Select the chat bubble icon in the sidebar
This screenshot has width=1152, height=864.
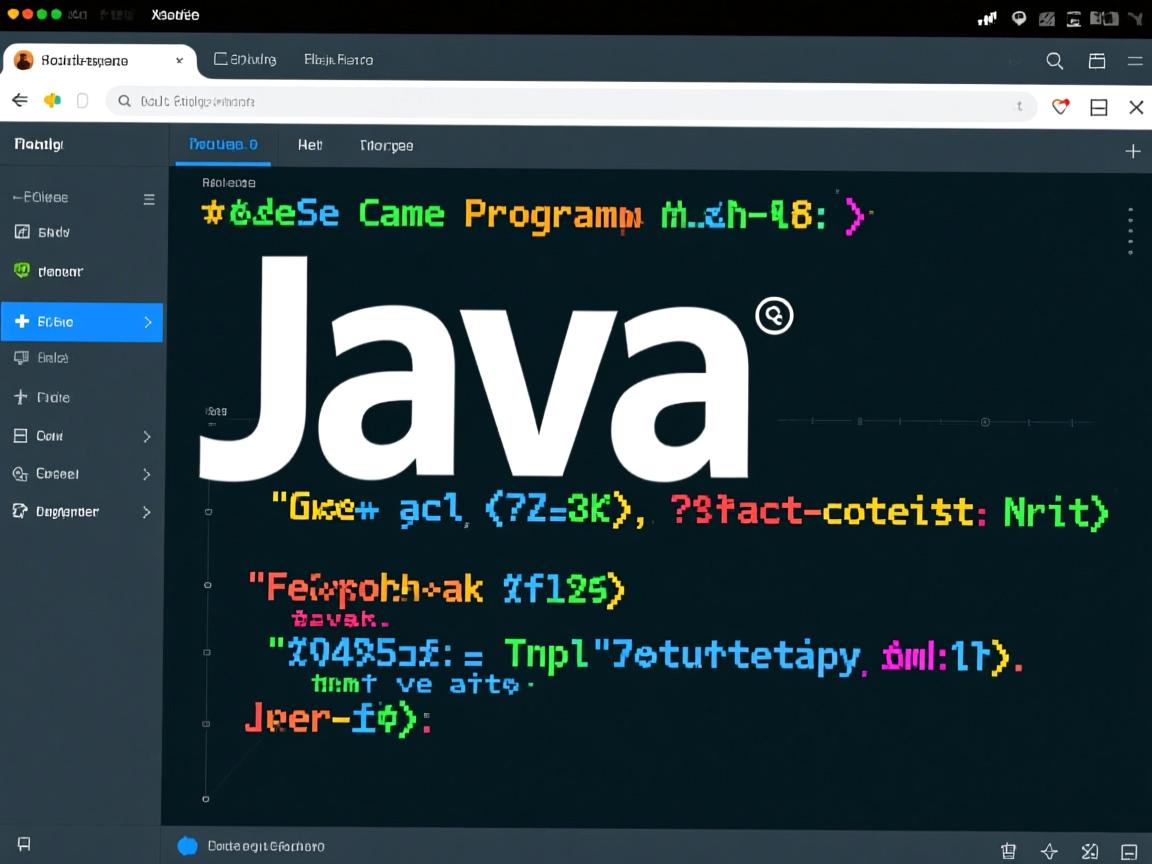tap(20, 358)
